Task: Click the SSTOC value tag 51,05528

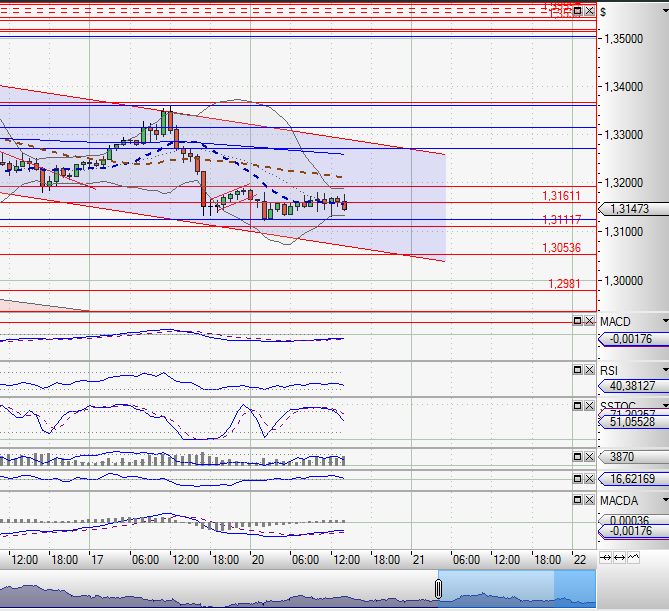Action: tap(633, 422)
